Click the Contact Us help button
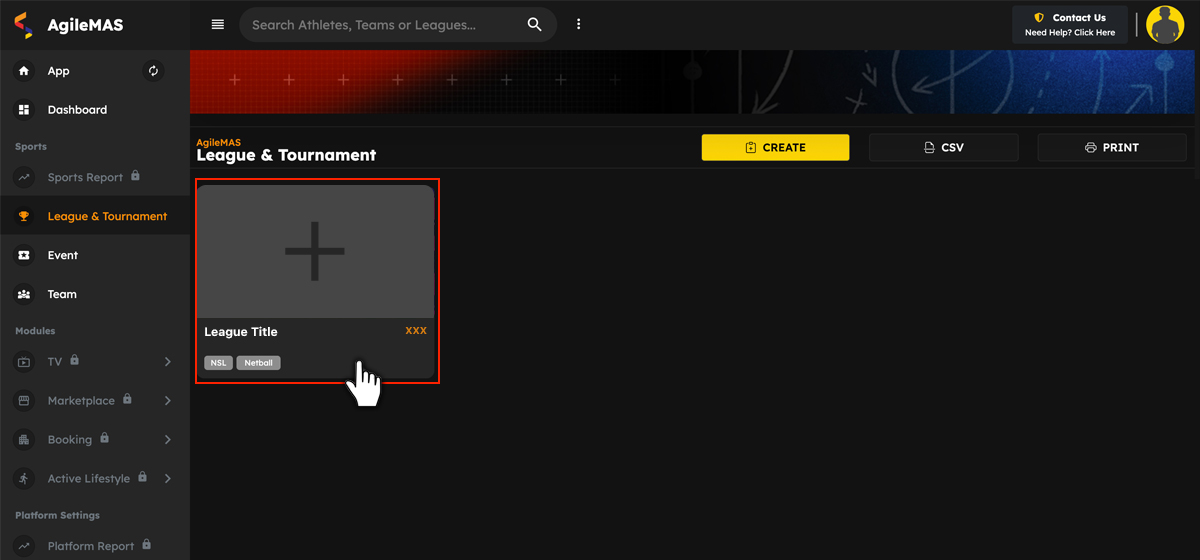1200x560 pixels. (x=1069, y=25)
